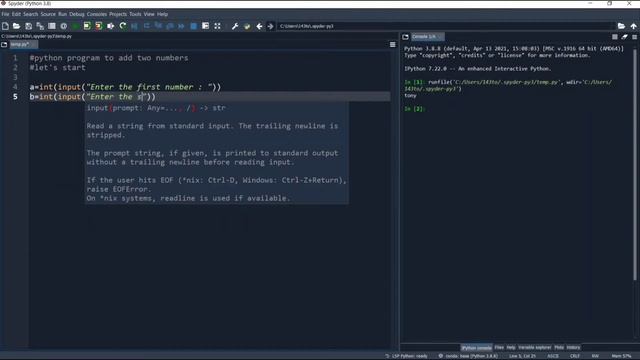Switch to the IPython console pane tab
This screenshot has height=360, width=640.
(476, 348)
